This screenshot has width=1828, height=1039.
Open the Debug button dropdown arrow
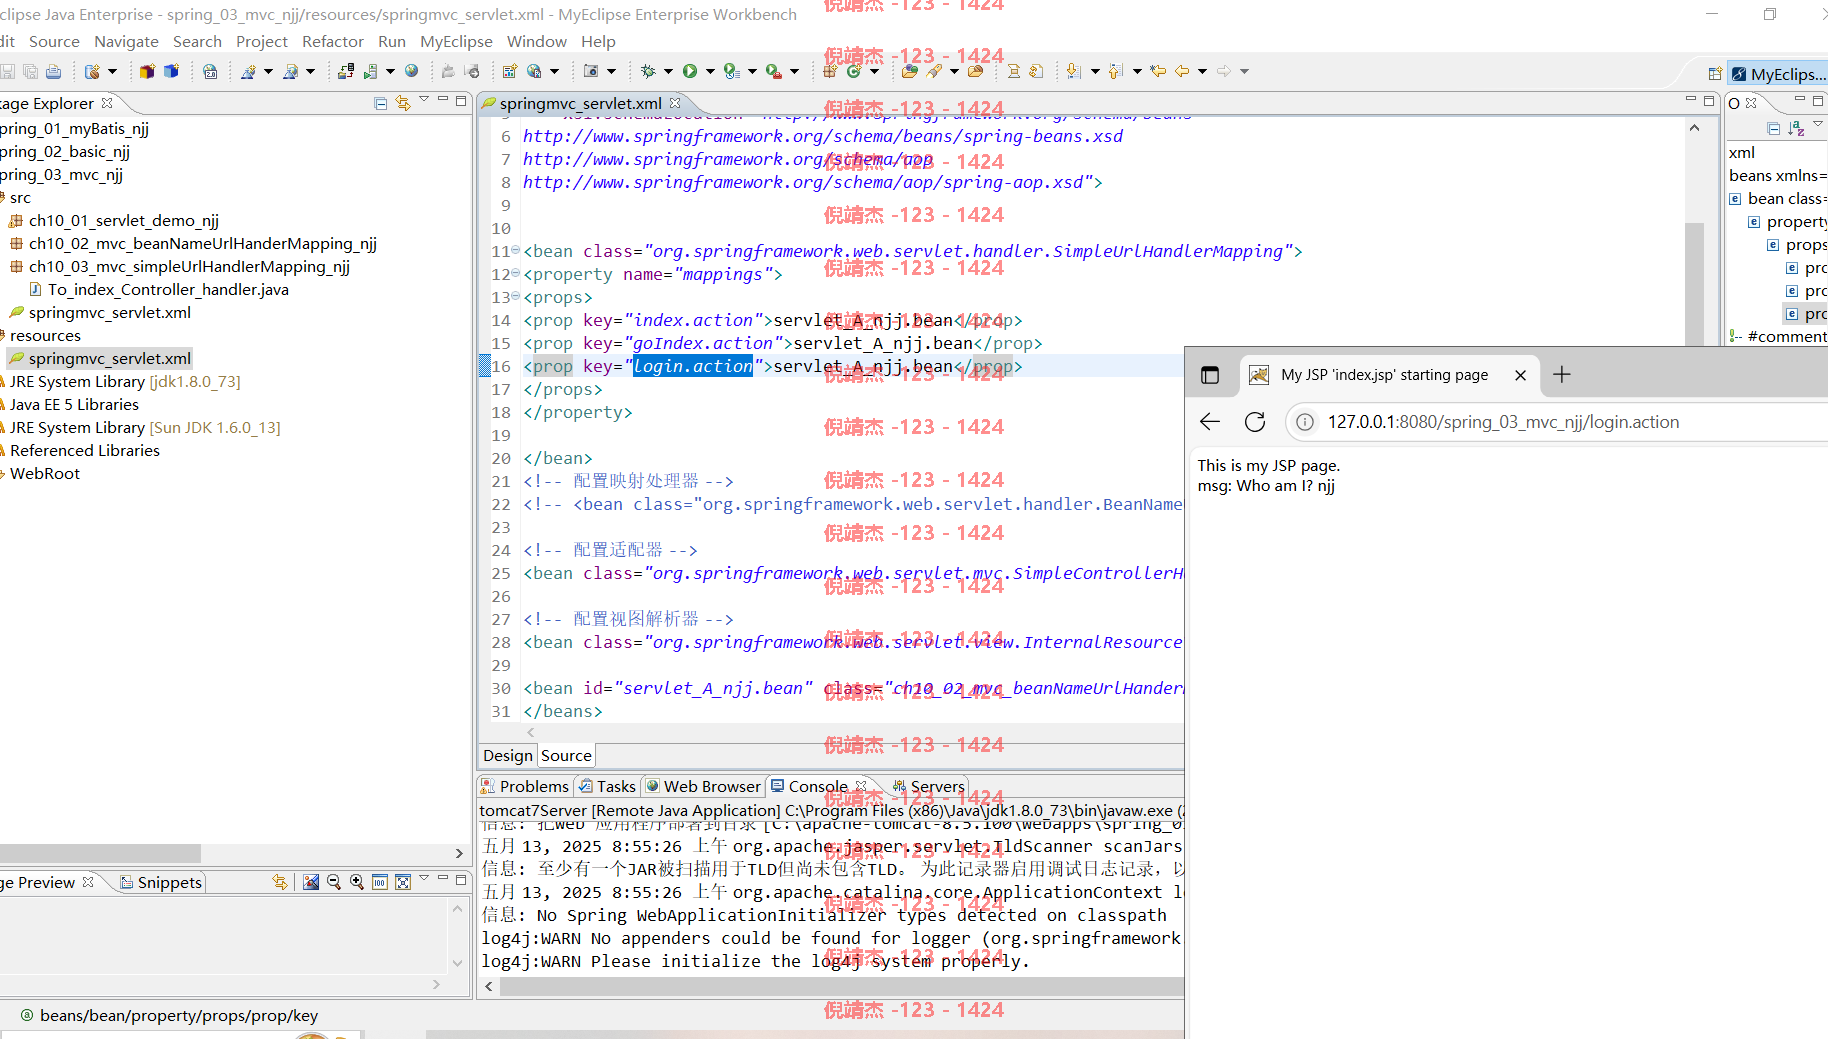[668, 71]
